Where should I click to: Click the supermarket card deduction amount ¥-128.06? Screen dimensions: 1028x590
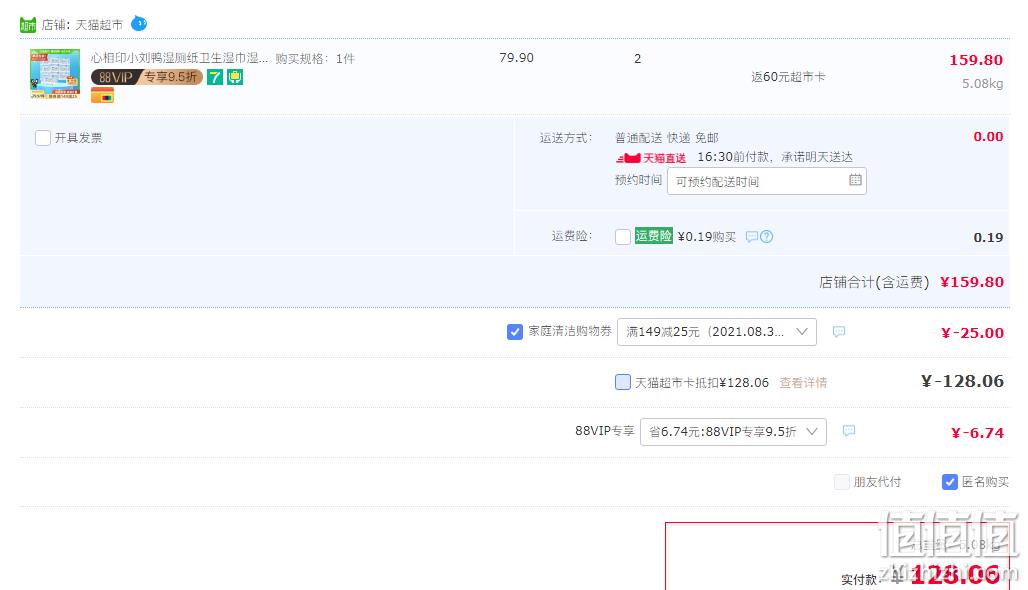tap(962, 381)
